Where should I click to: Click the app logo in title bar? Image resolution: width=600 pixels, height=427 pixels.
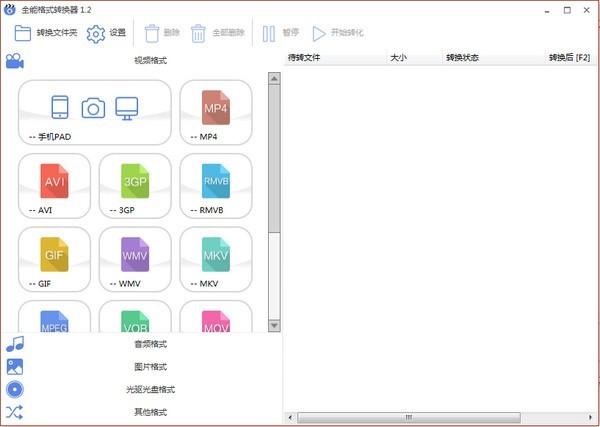coord(10,10)
